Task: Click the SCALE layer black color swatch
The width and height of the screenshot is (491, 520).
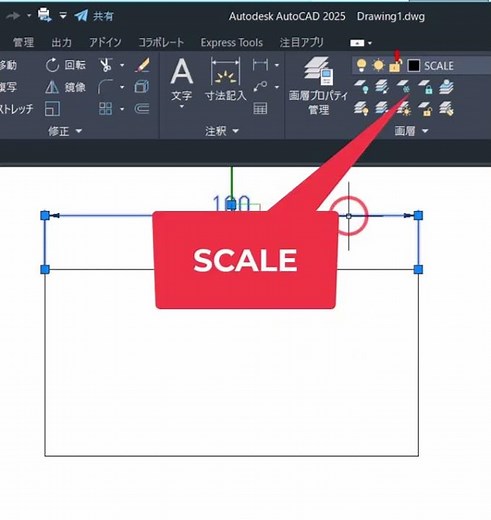Action: (414, 66)
